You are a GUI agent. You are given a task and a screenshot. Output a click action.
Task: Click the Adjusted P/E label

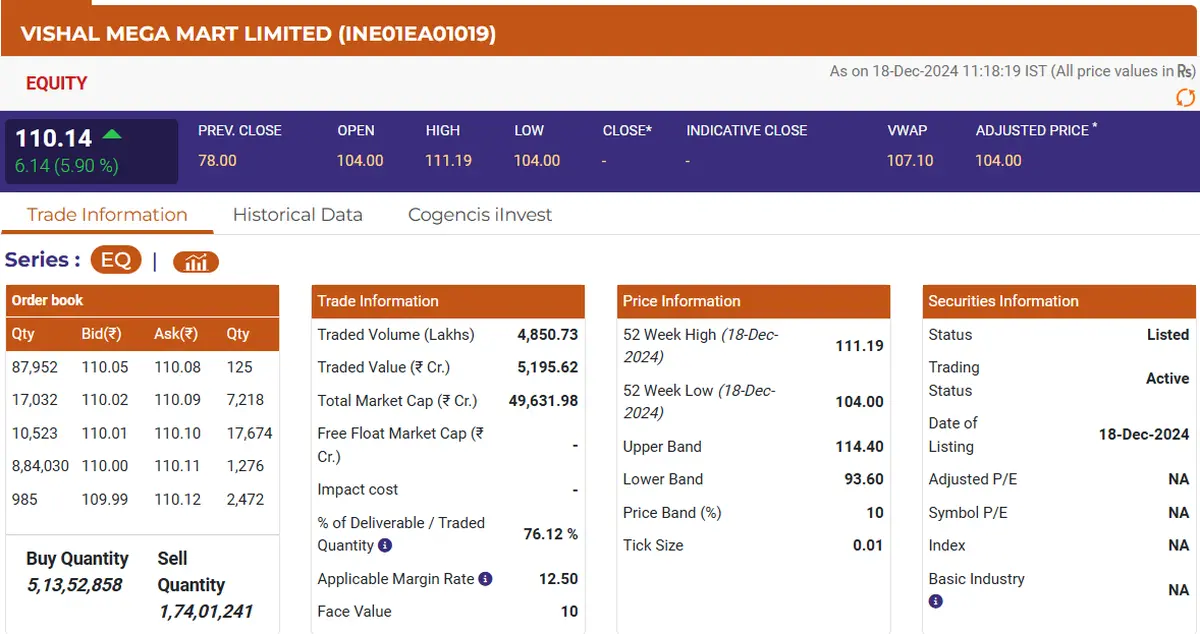[x=972, y=480]
